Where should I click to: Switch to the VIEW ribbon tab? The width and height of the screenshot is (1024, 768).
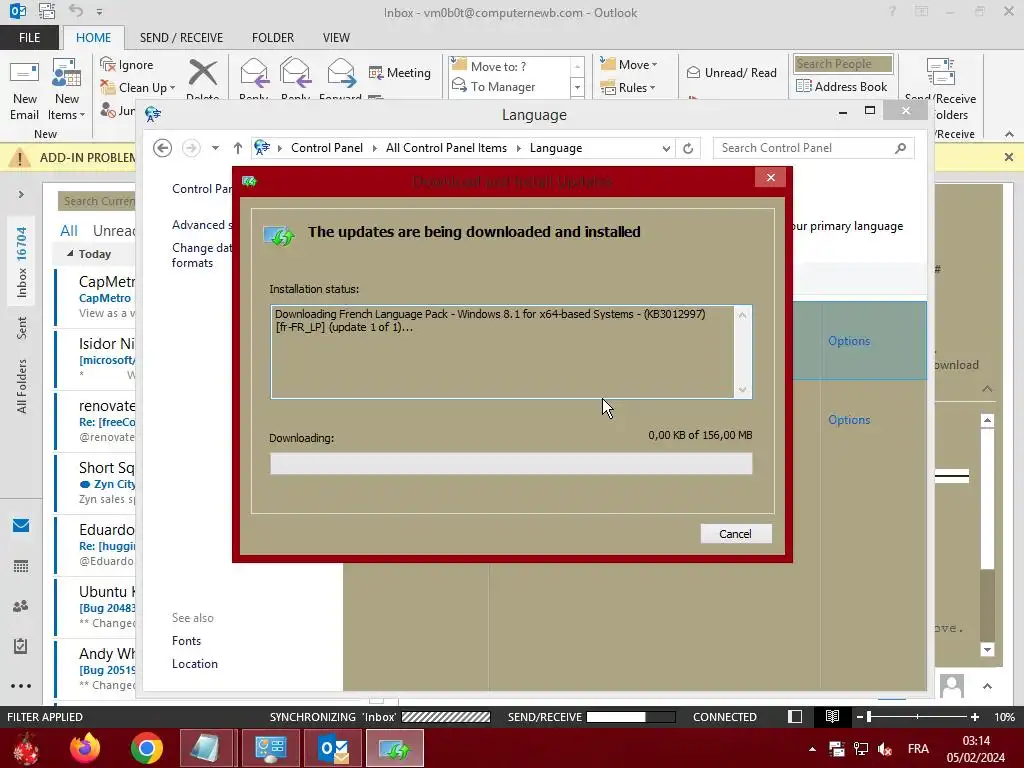click(x=336, y=37)
